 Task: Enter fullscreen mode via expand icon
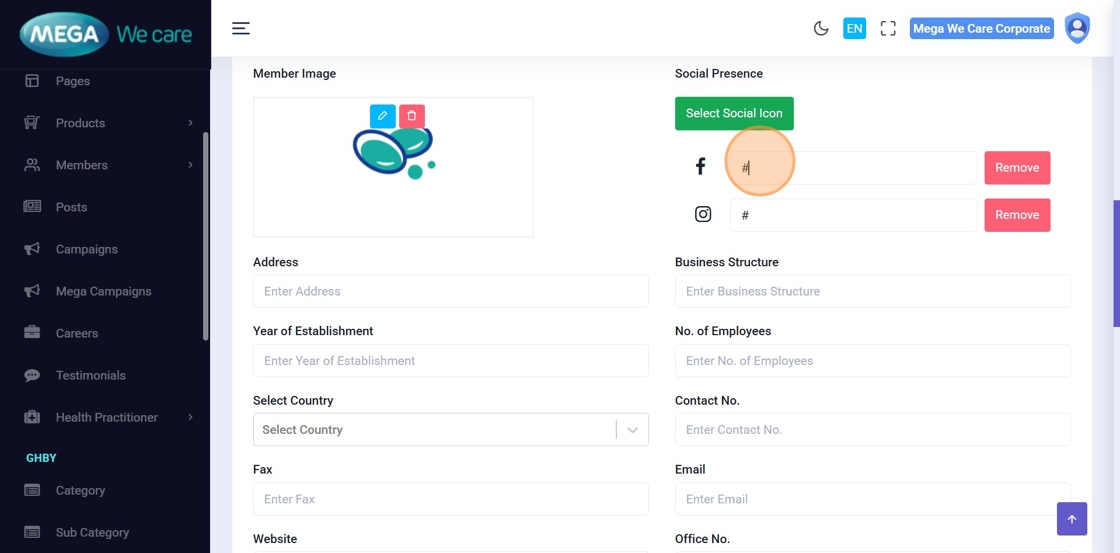(888, 29)
